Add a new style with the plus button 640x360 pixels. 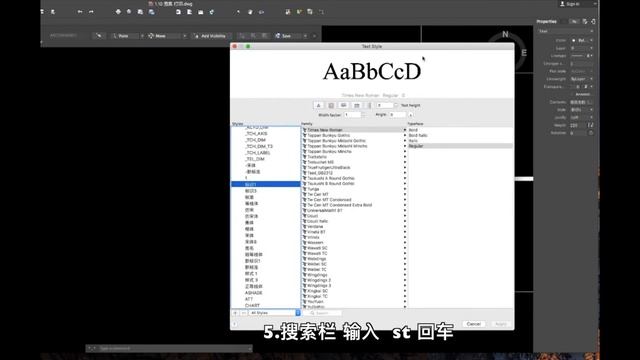(236, 313)
